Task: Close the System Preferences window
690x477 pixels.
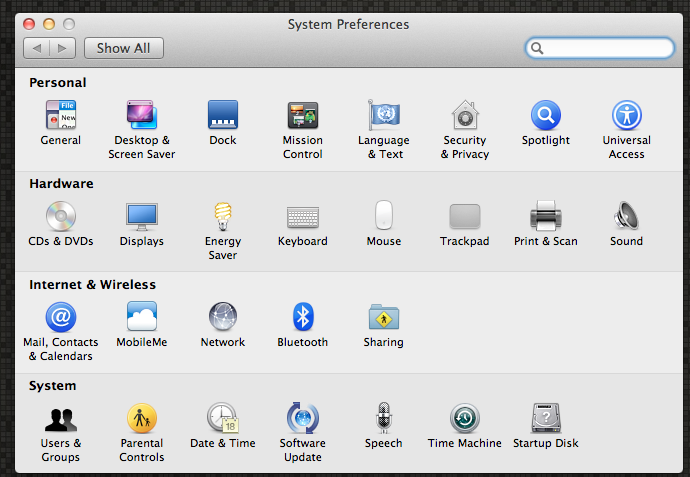Action: 29,24
